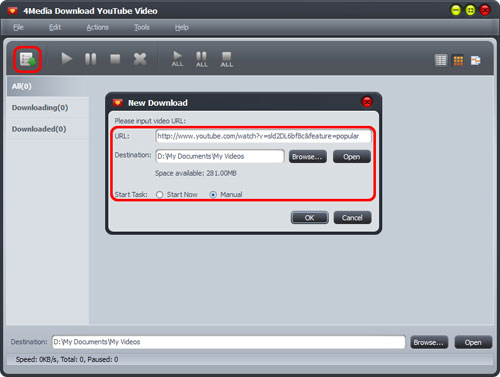
Task: Click 'Space available: 281.00MB' text
Action: tap(196, 173)
